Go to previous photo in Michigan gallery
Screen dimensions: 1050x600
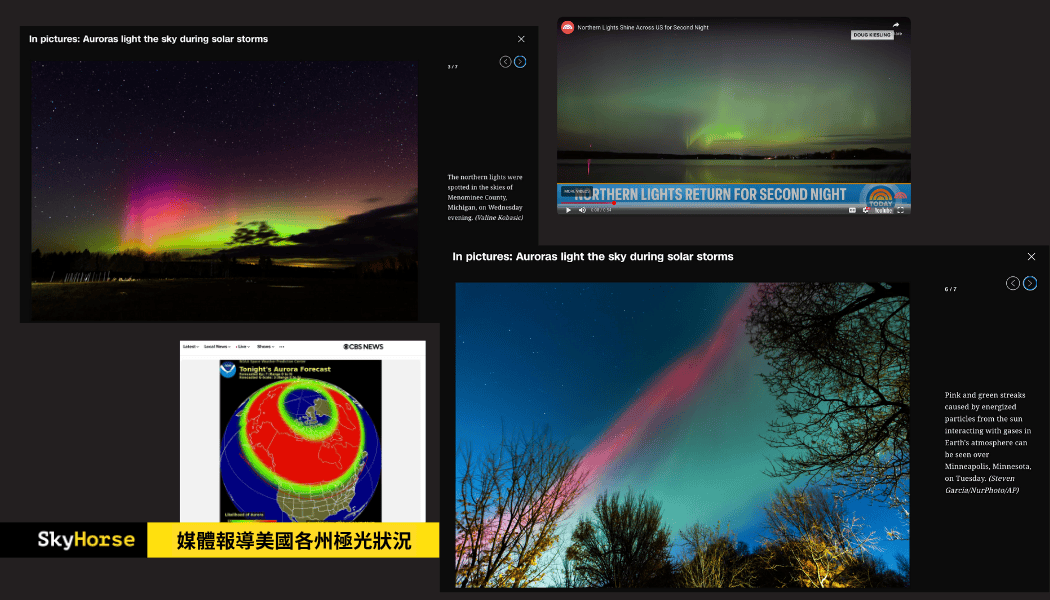point(505,62)
